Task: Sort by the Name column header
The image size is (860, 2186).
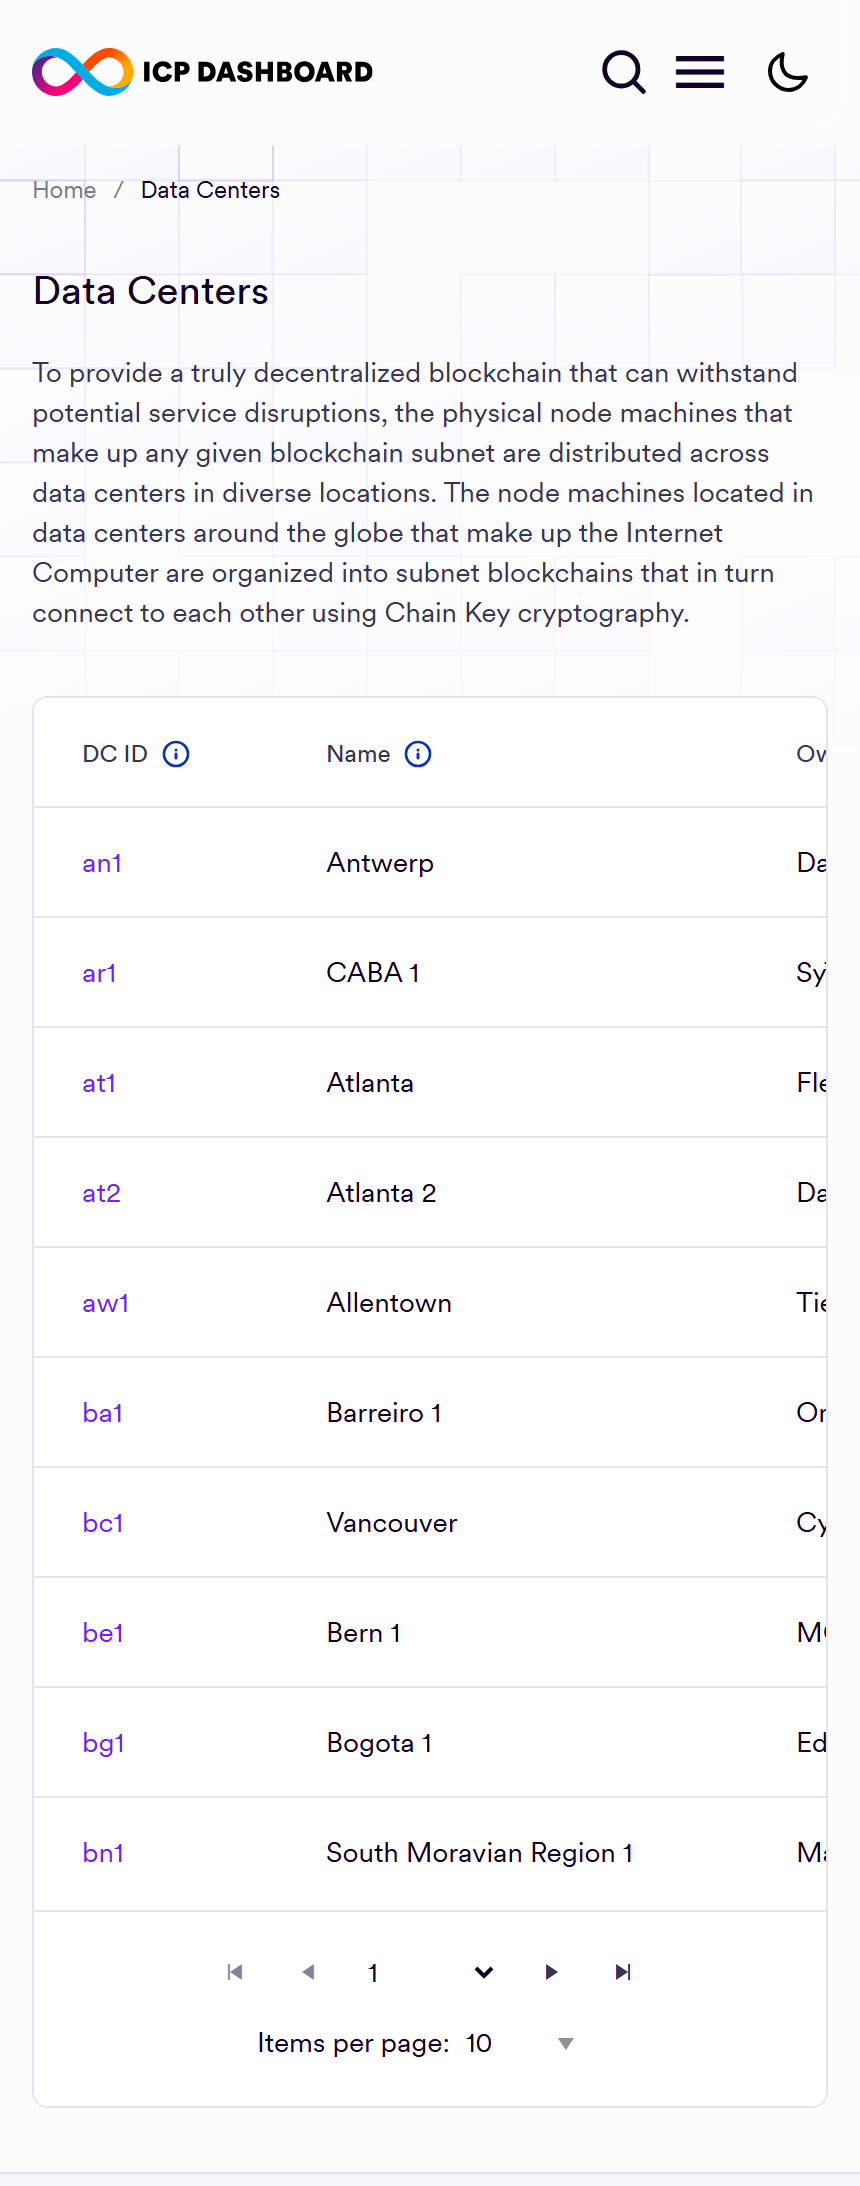Action: point(358,754)
